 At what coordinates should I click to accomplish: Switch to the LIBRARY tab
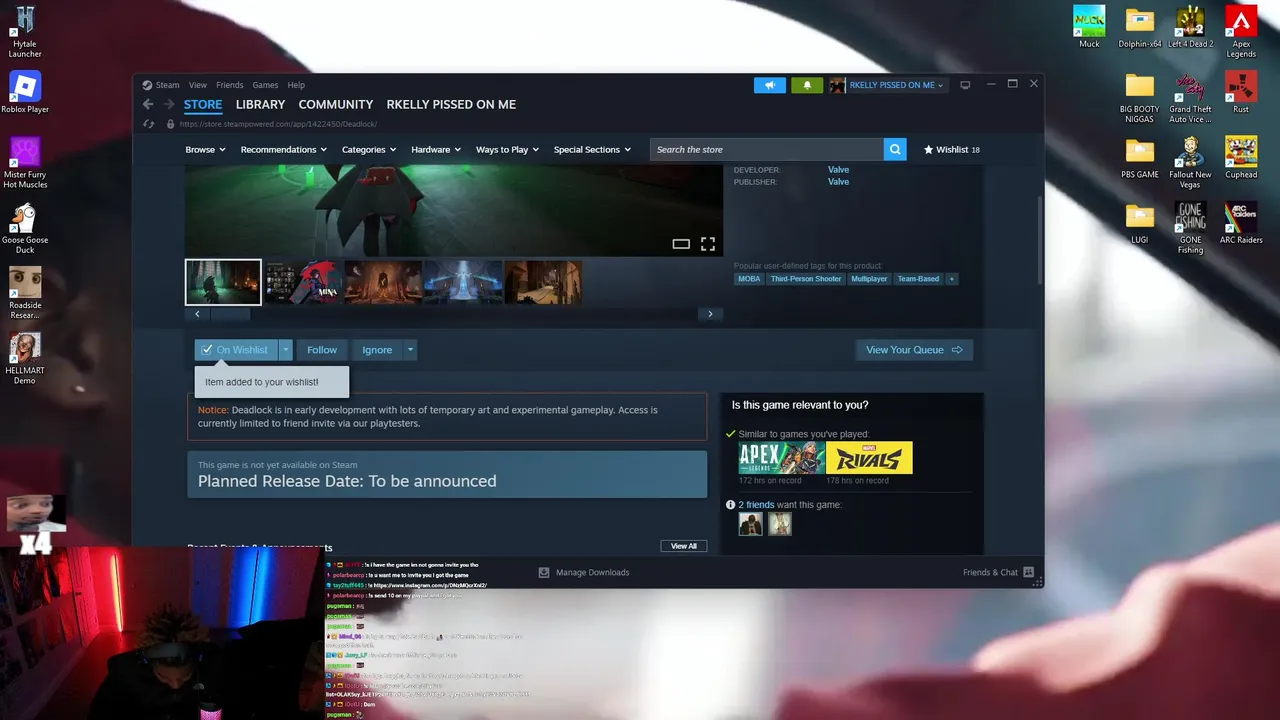tap(260, 104)
